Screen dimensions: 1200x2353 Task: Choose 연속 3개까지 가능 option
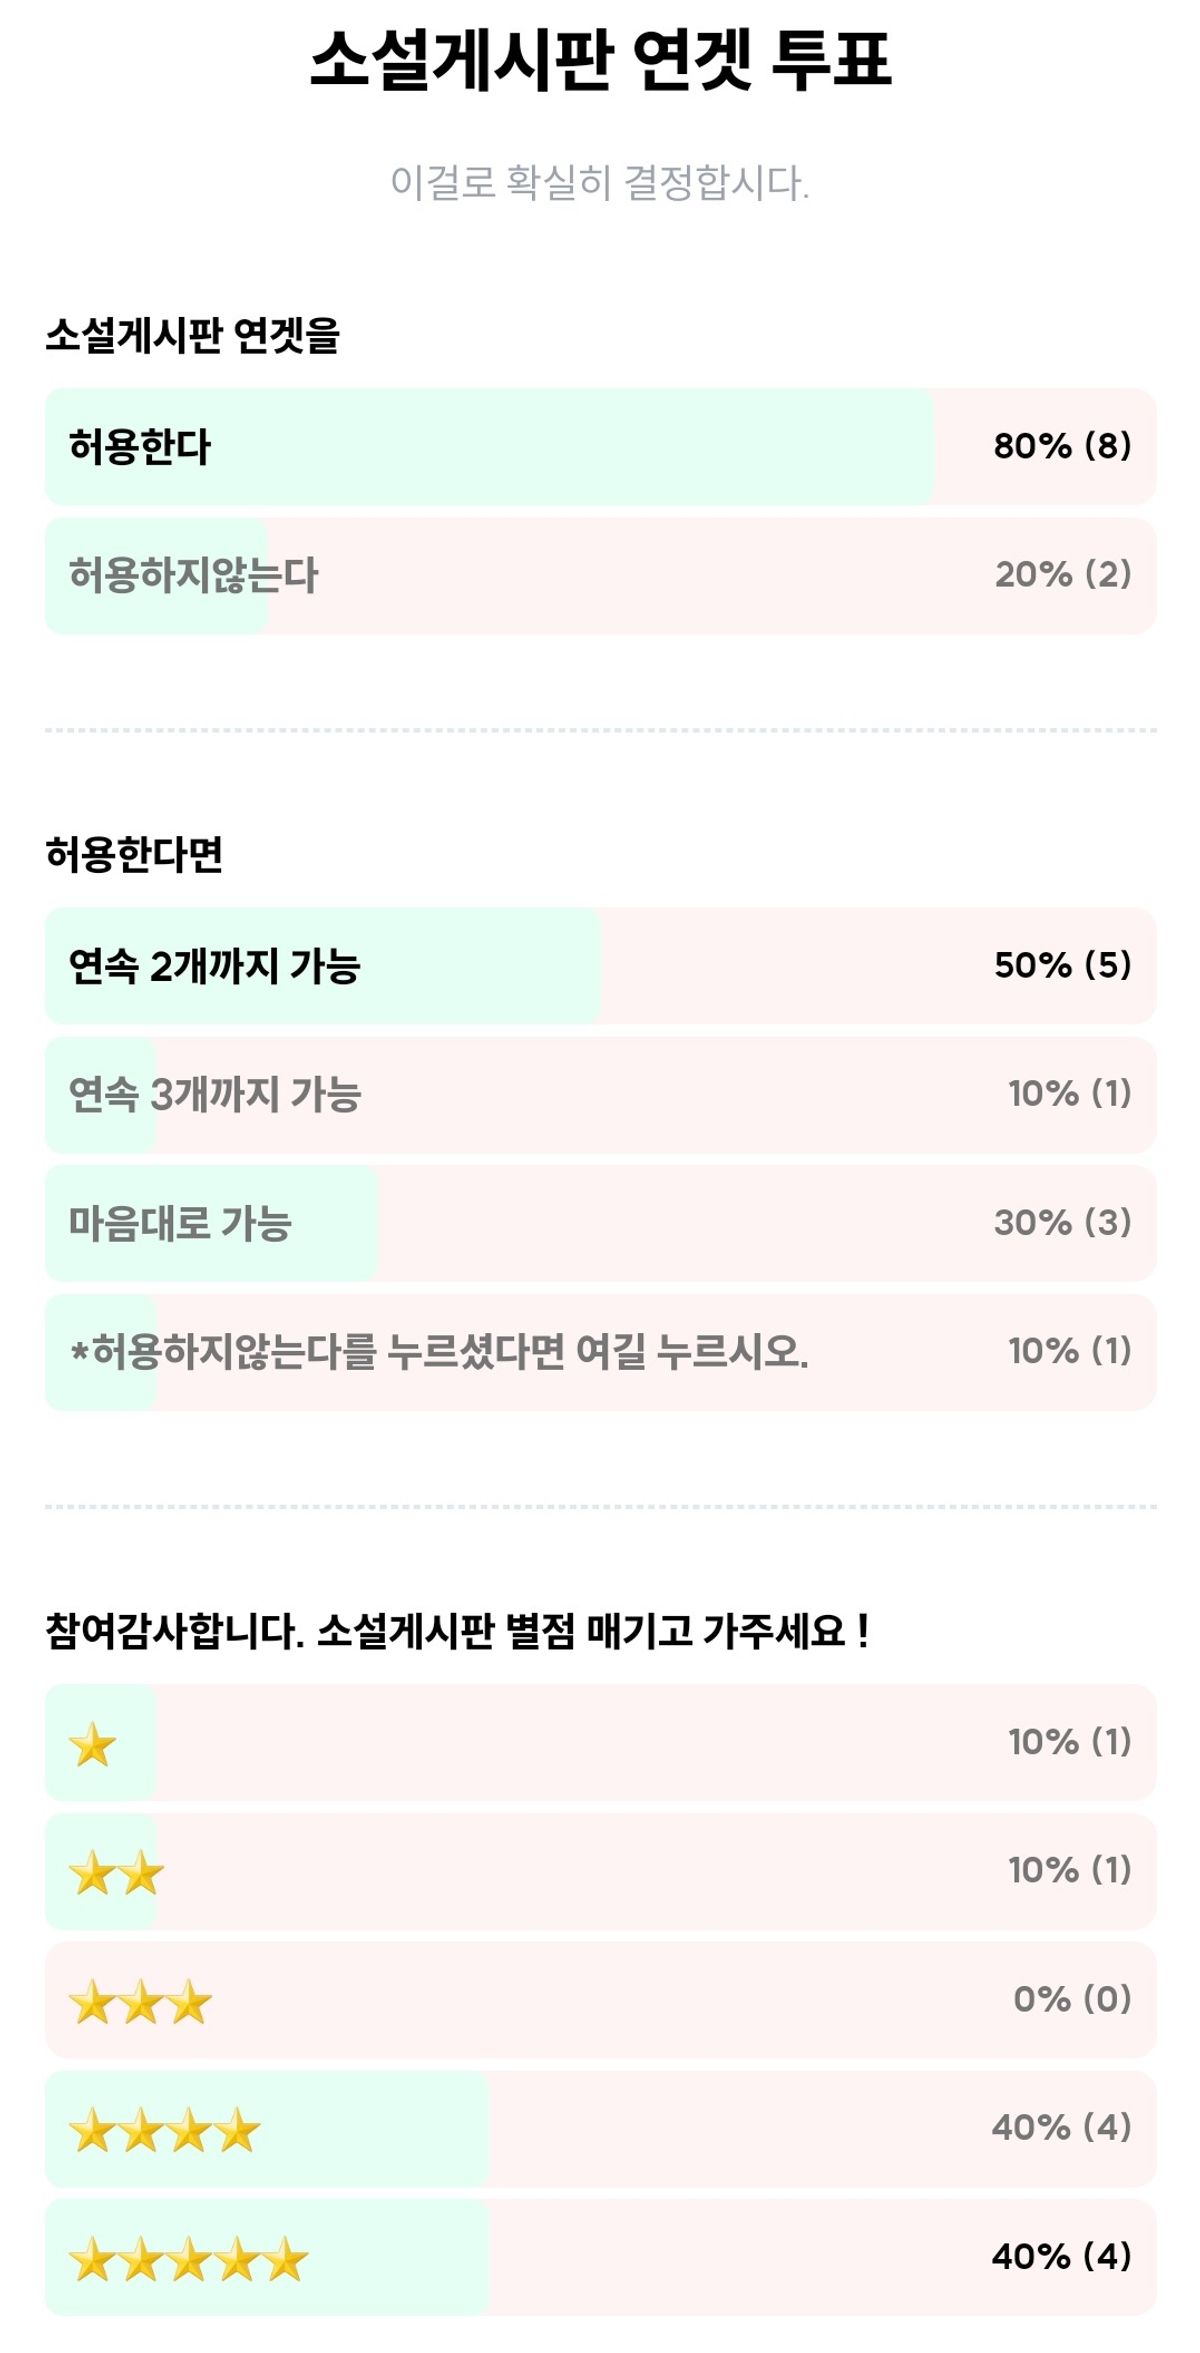coord(600,1094)
